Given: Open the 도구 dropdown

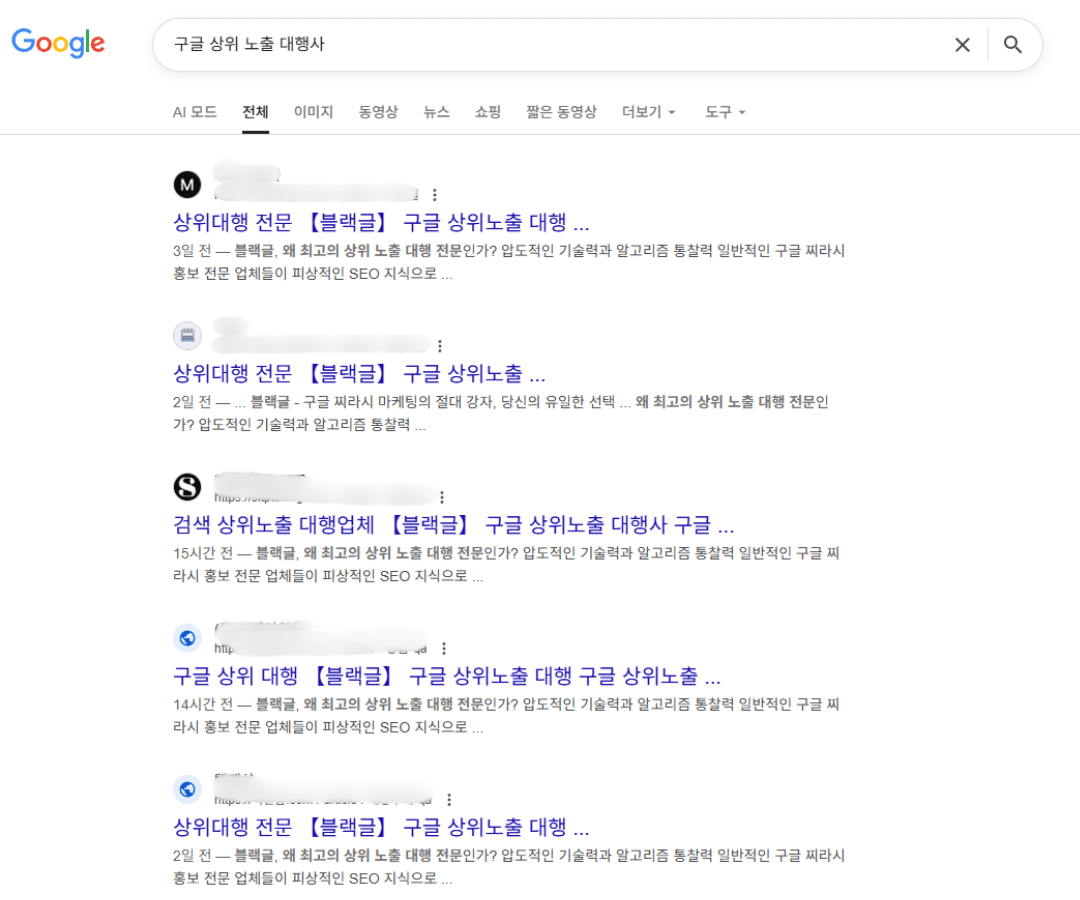Looking at the screenshot, I should pos(723,112).
